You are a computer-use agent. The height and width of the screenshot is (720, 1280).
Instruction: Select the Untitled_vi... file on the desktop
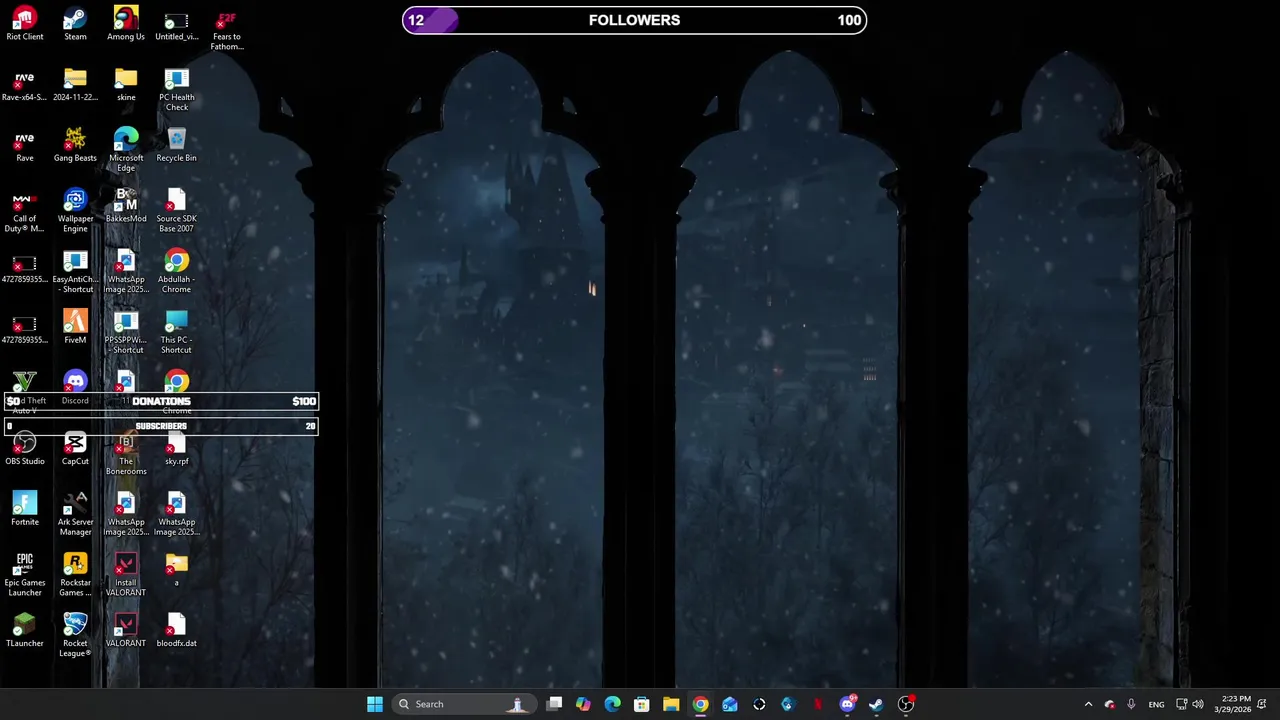coord(176,24)
